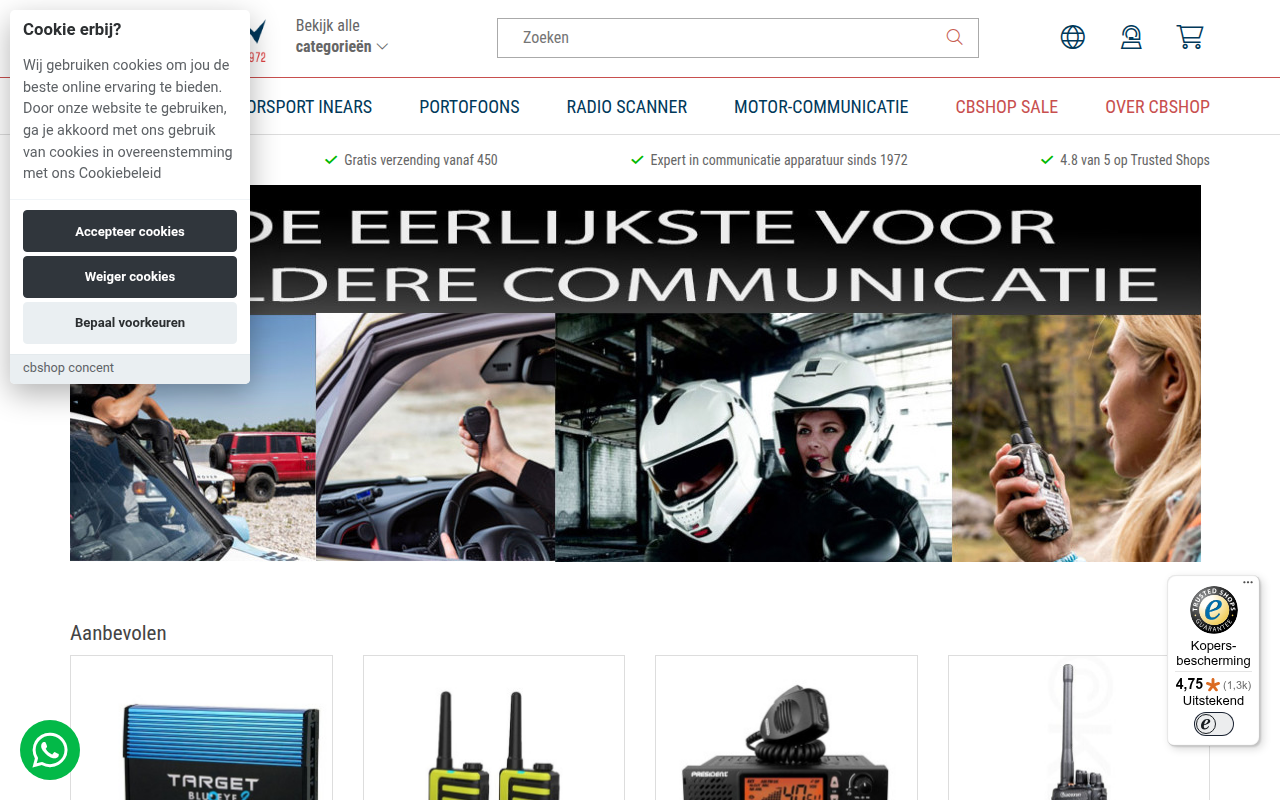Open CBSHOP SALE menu

pos(1006,107)
